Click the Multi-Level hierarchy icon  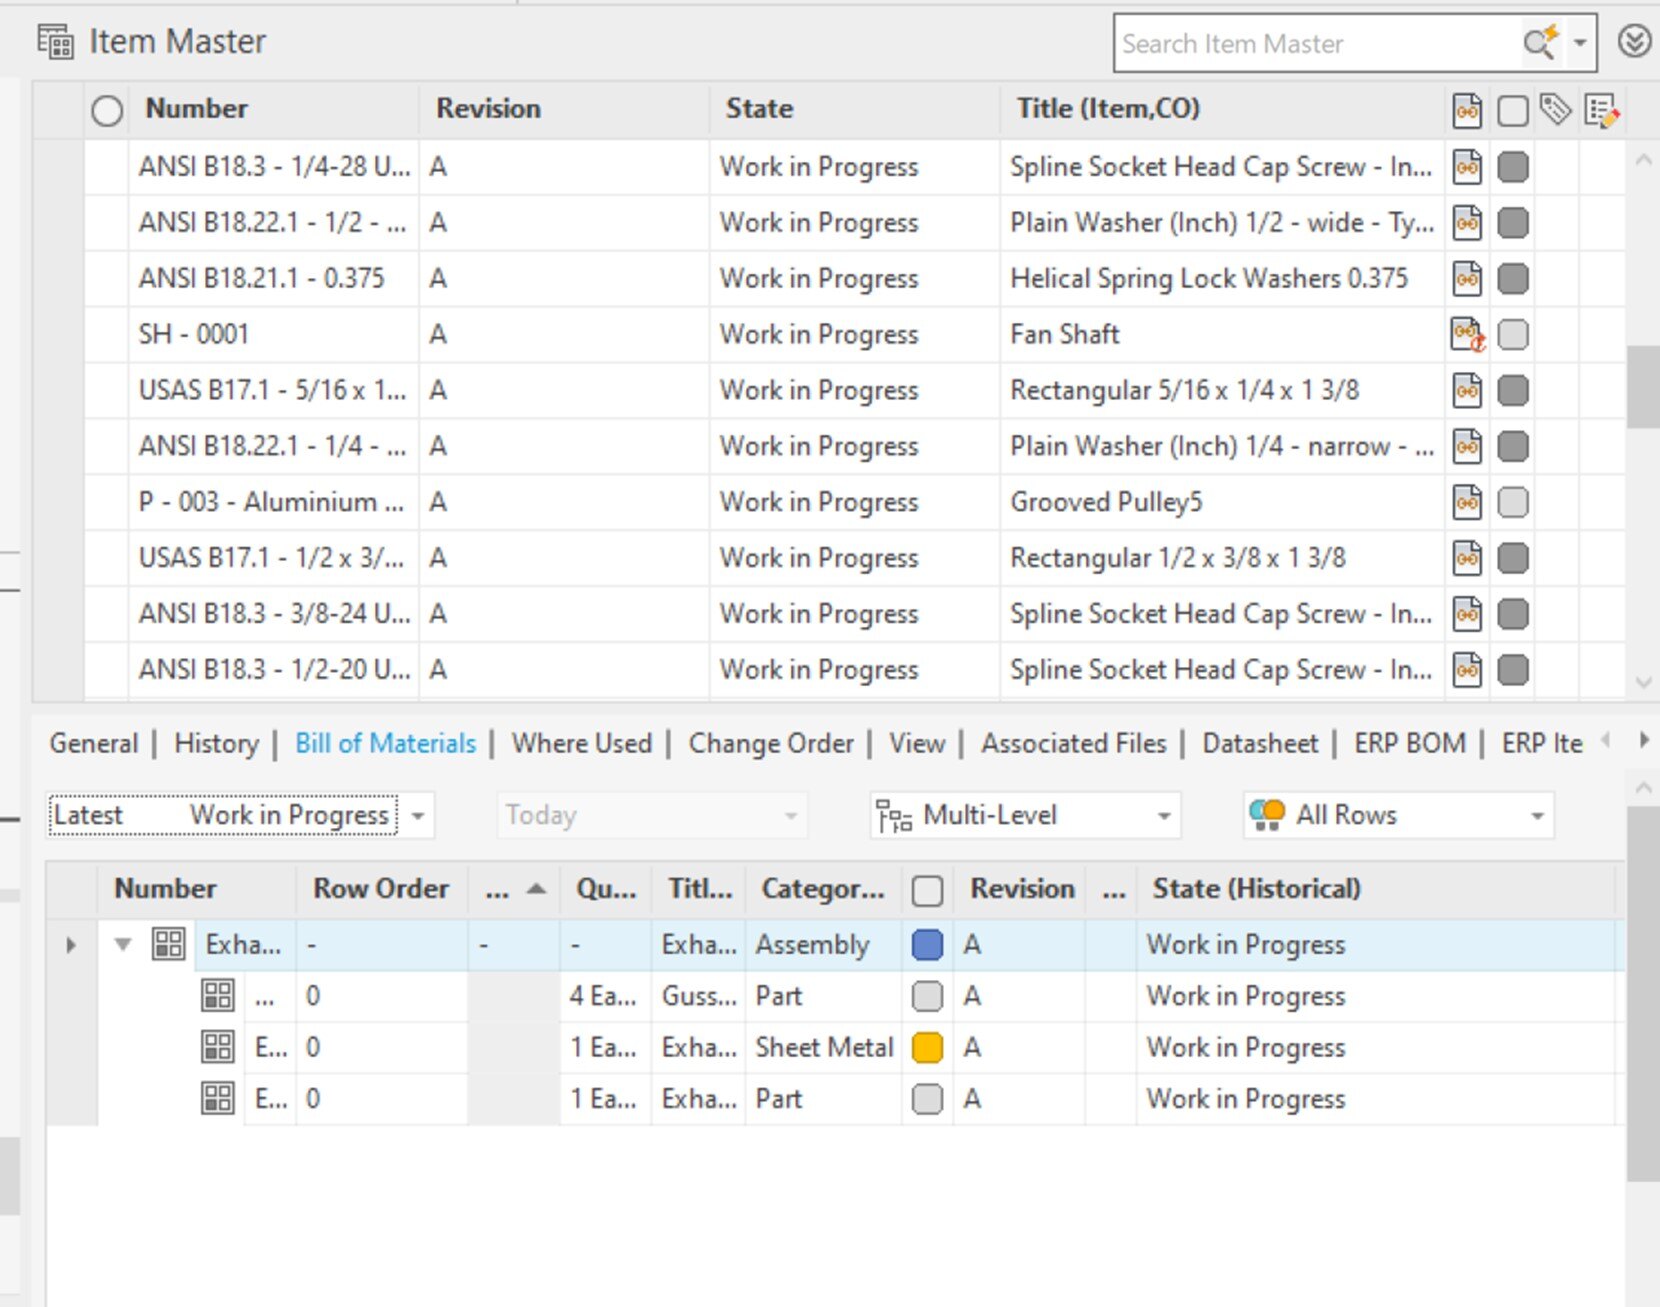click(x=894, y=817)
